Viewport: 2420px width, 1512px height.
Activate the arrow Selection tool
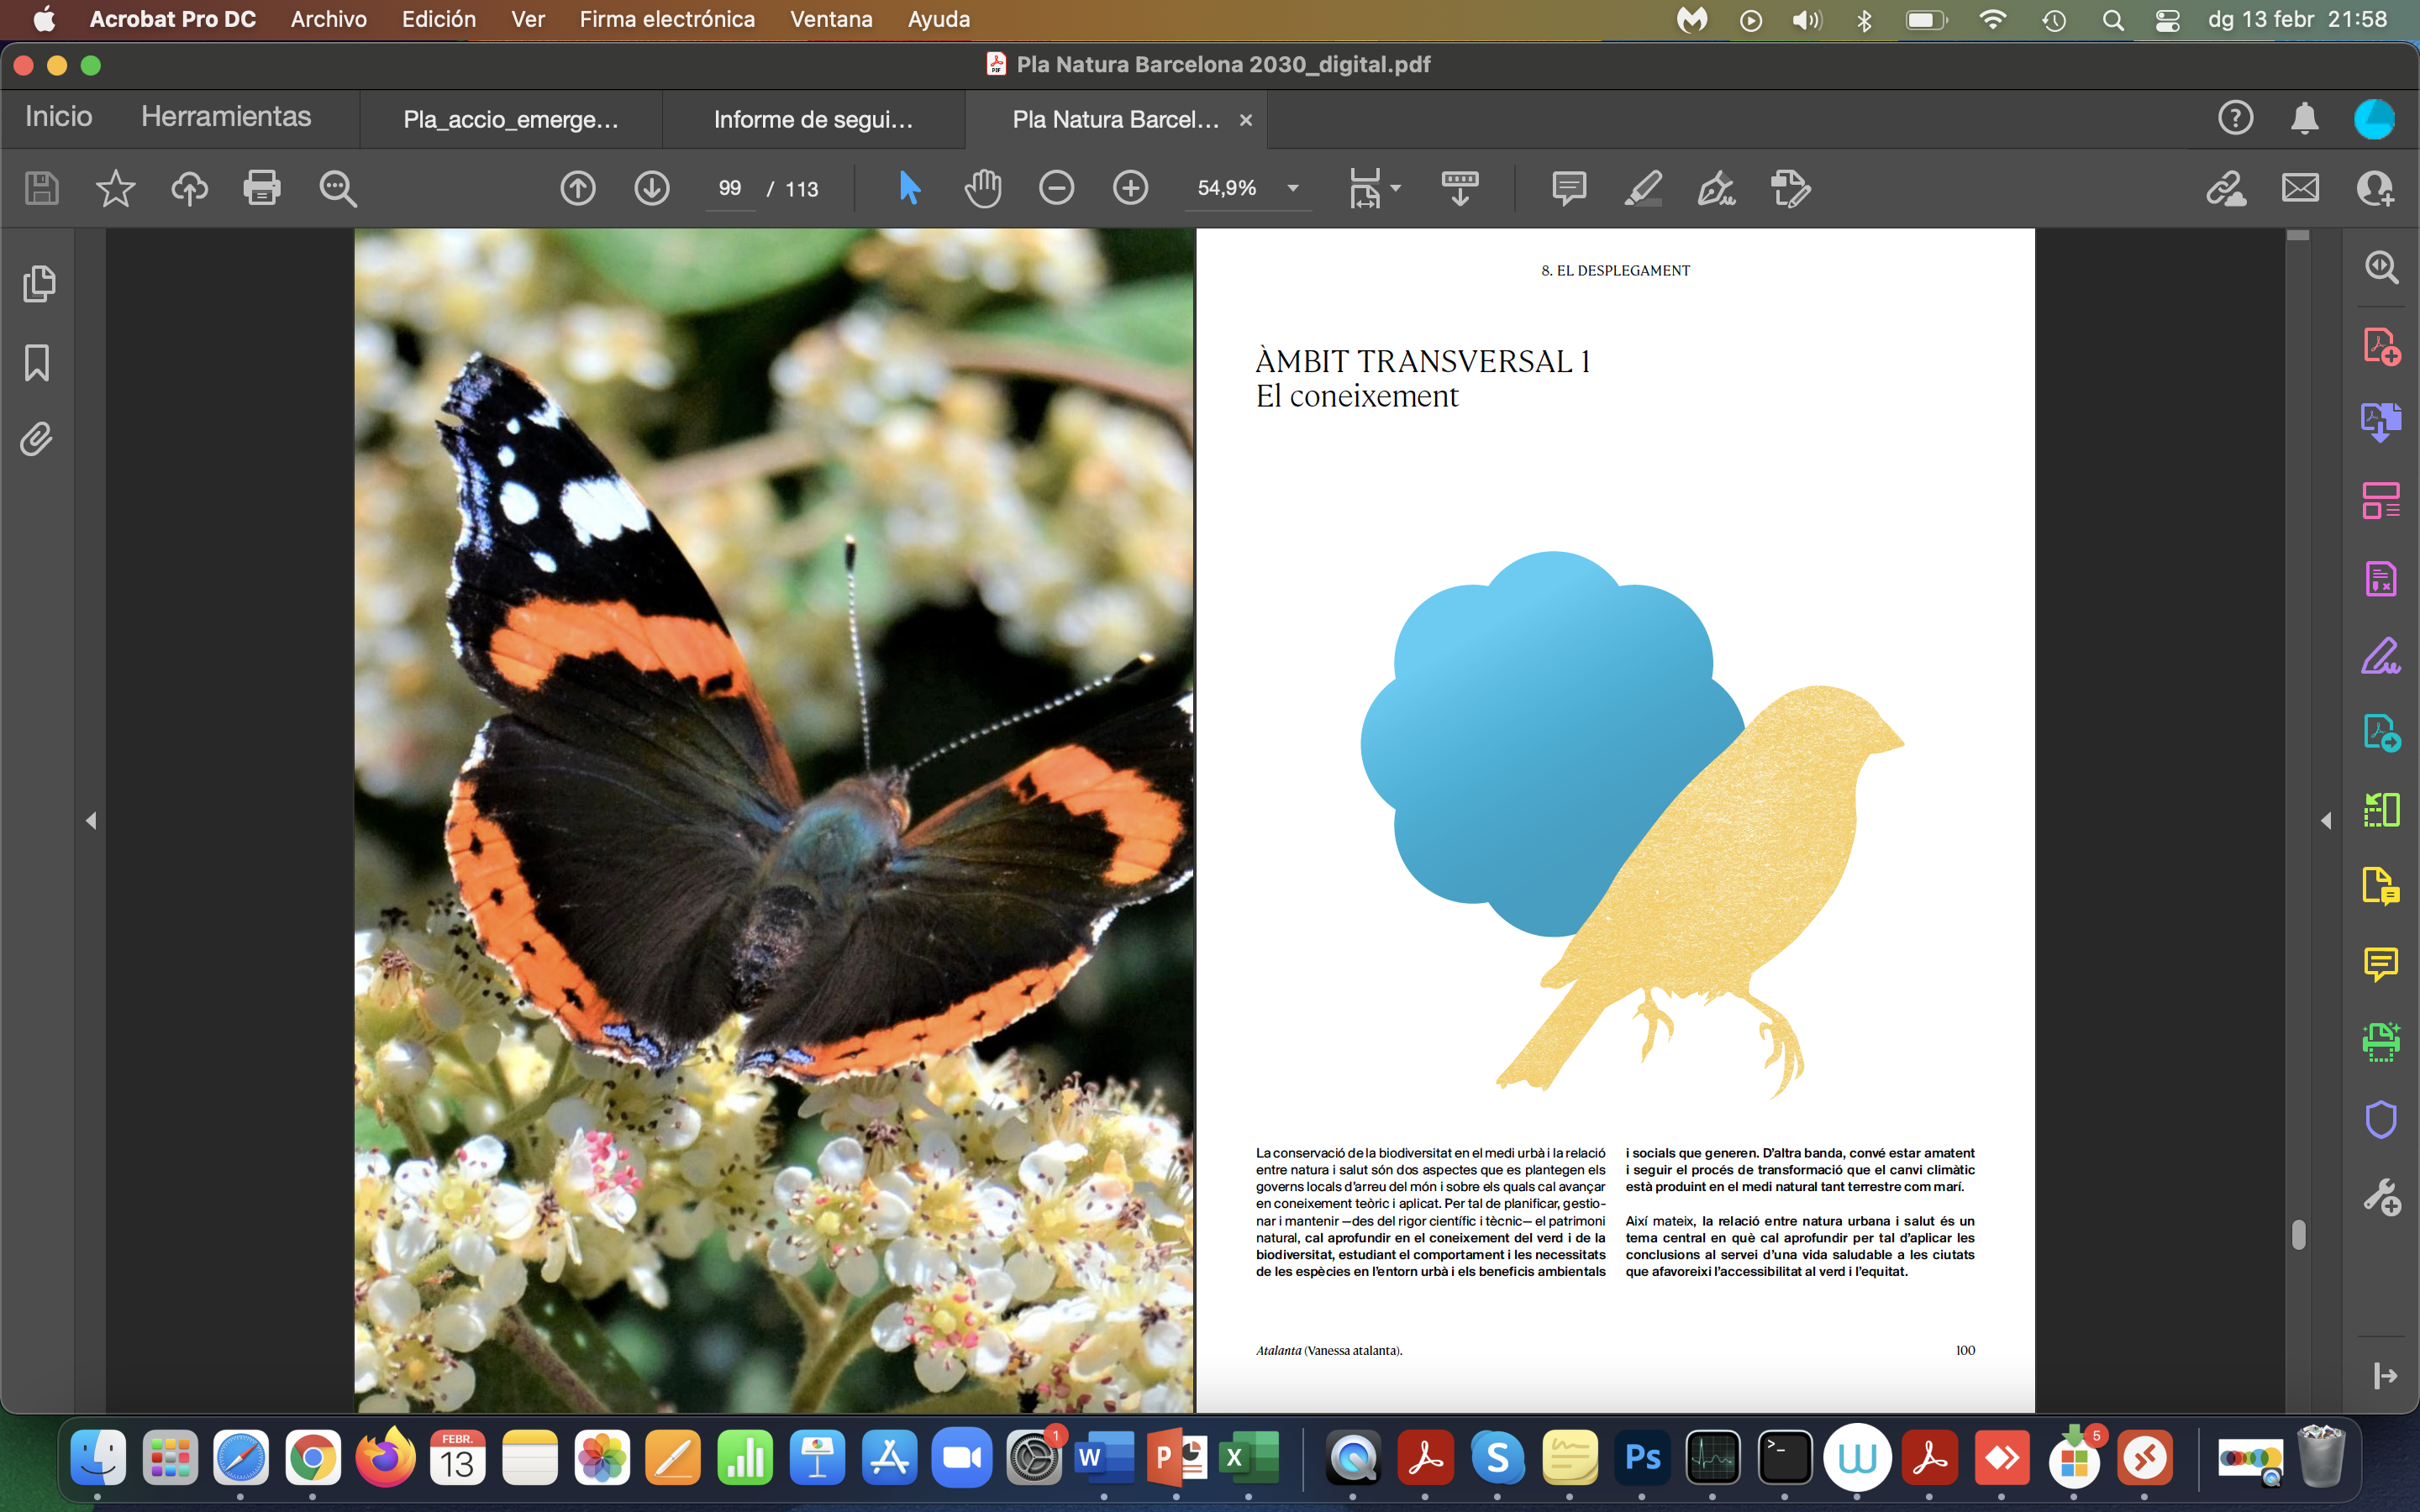[908, 188]
